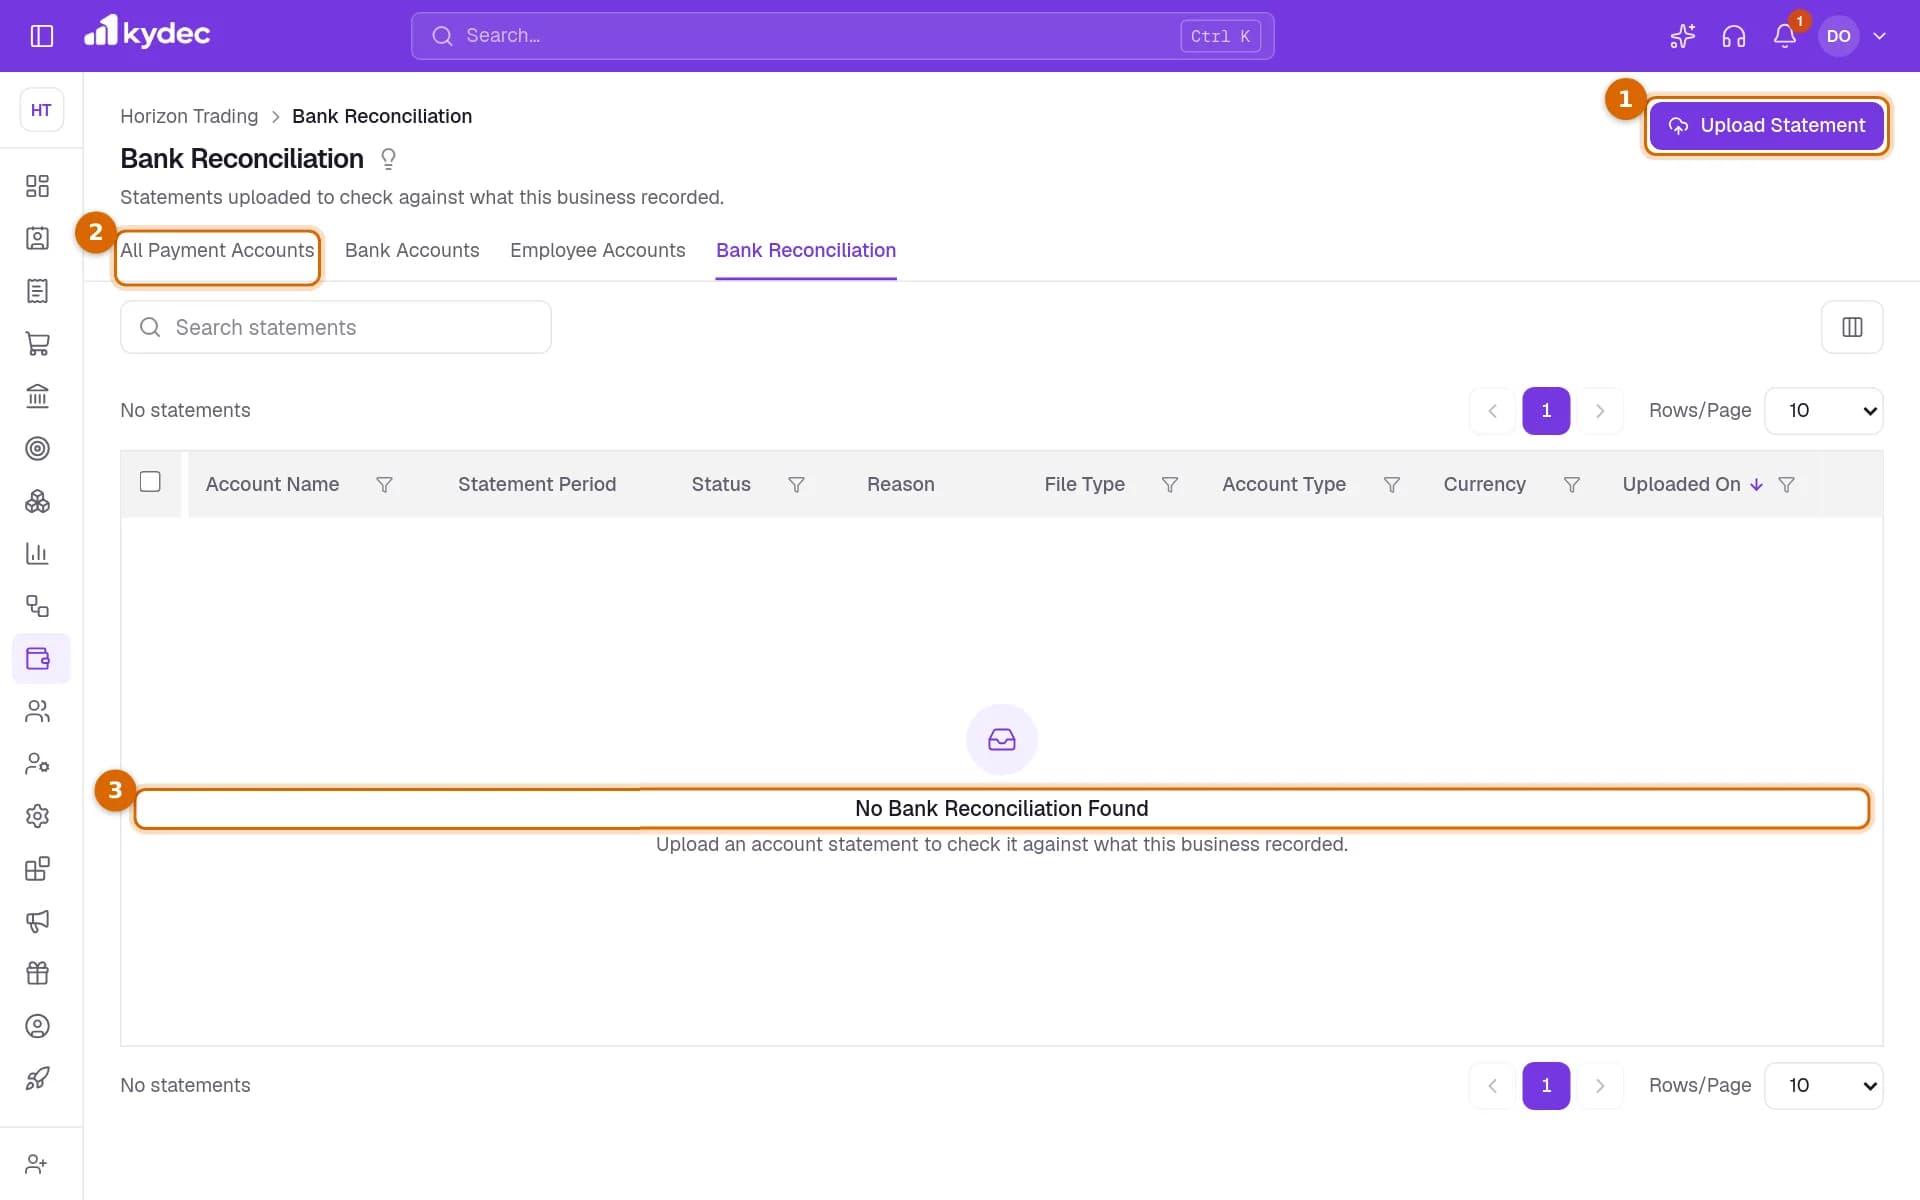1920x1200 pixels.
Task: Open the rocket icon in sidebar
Action: pyautogui.click(x=37, y=1078)
